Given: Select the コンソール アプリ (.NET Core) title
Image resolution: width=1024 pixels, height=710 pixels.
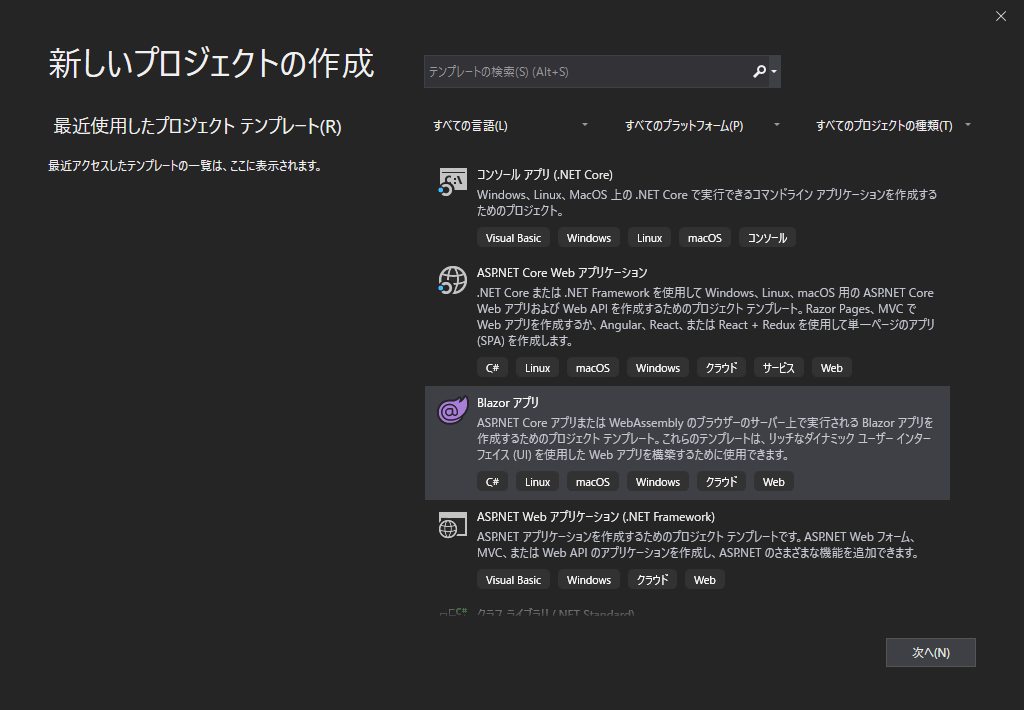Looking at the screenshot, I should [x=545, y=174].
